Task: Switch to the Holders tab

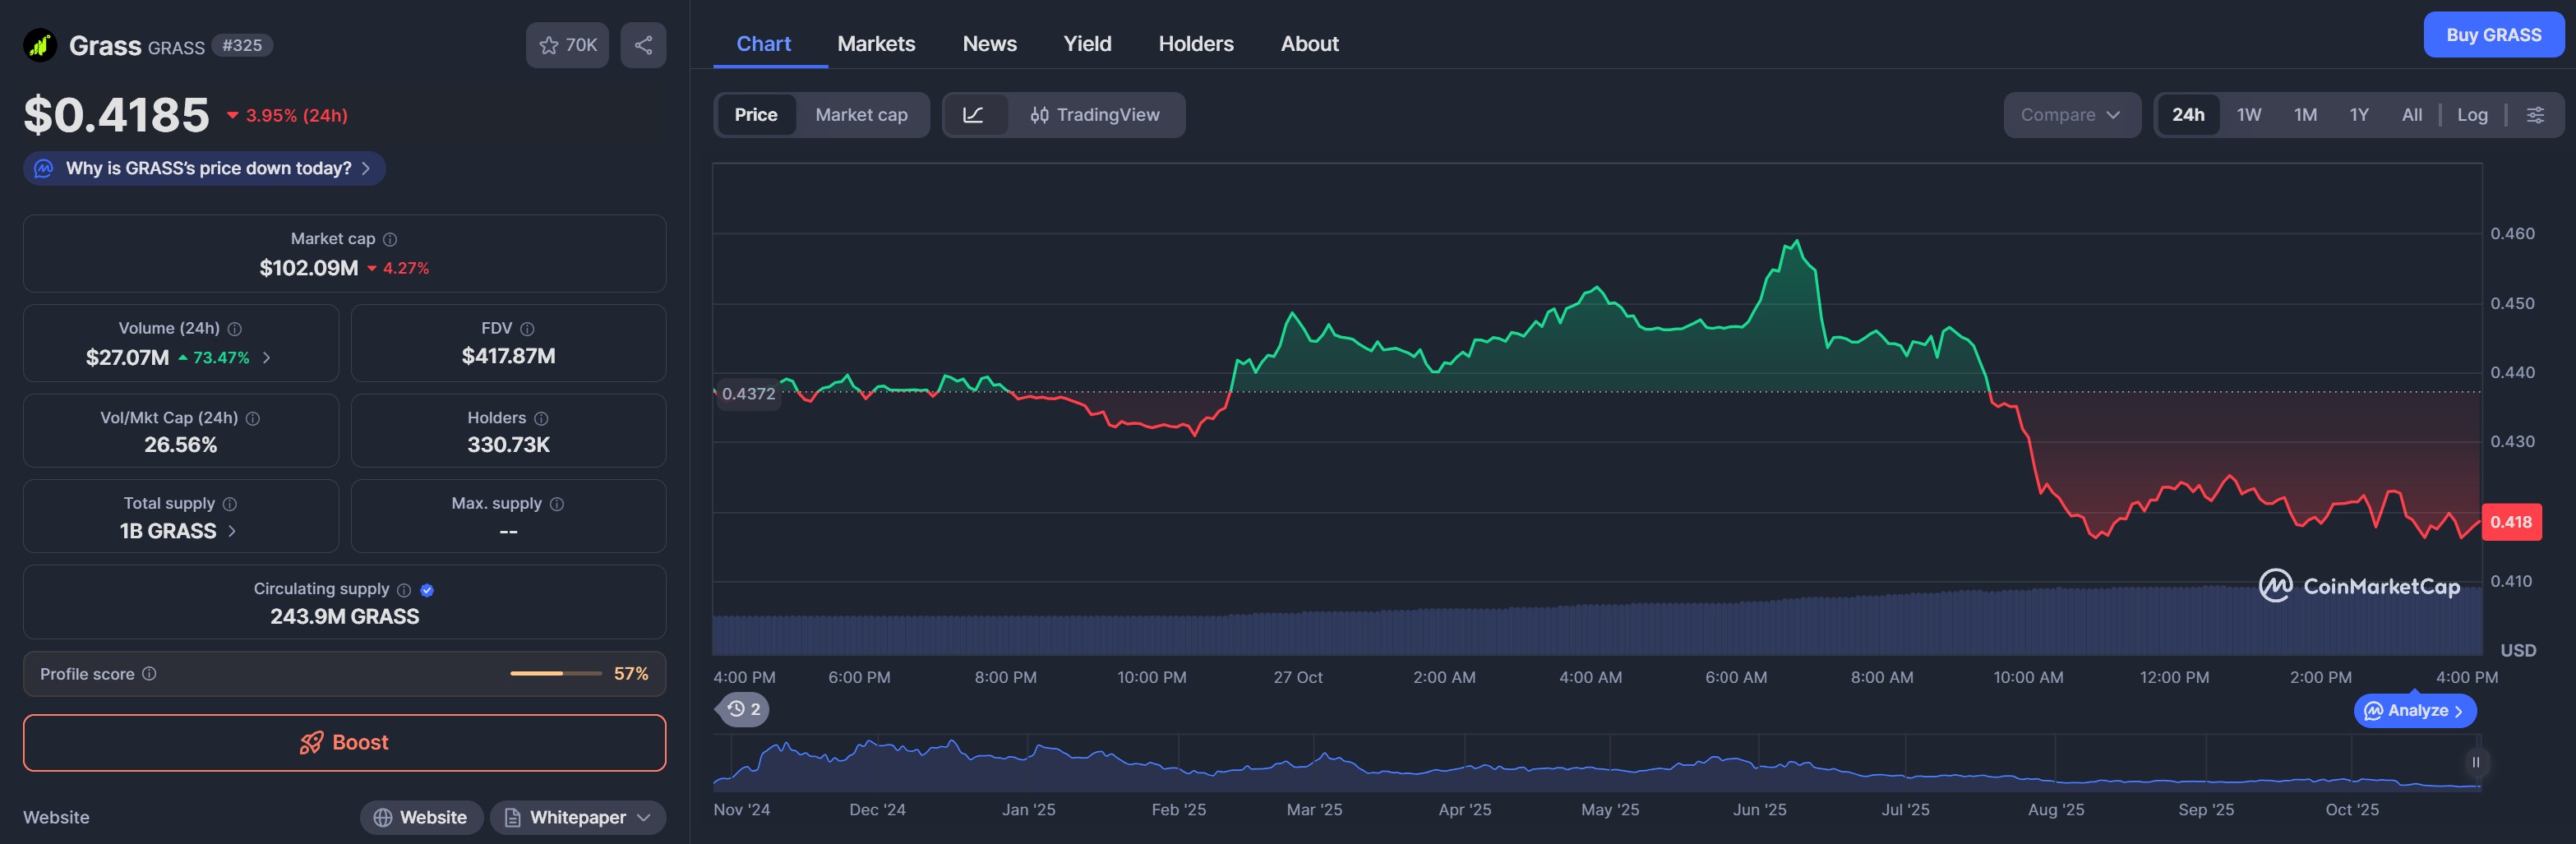Action: [1195, 44]
